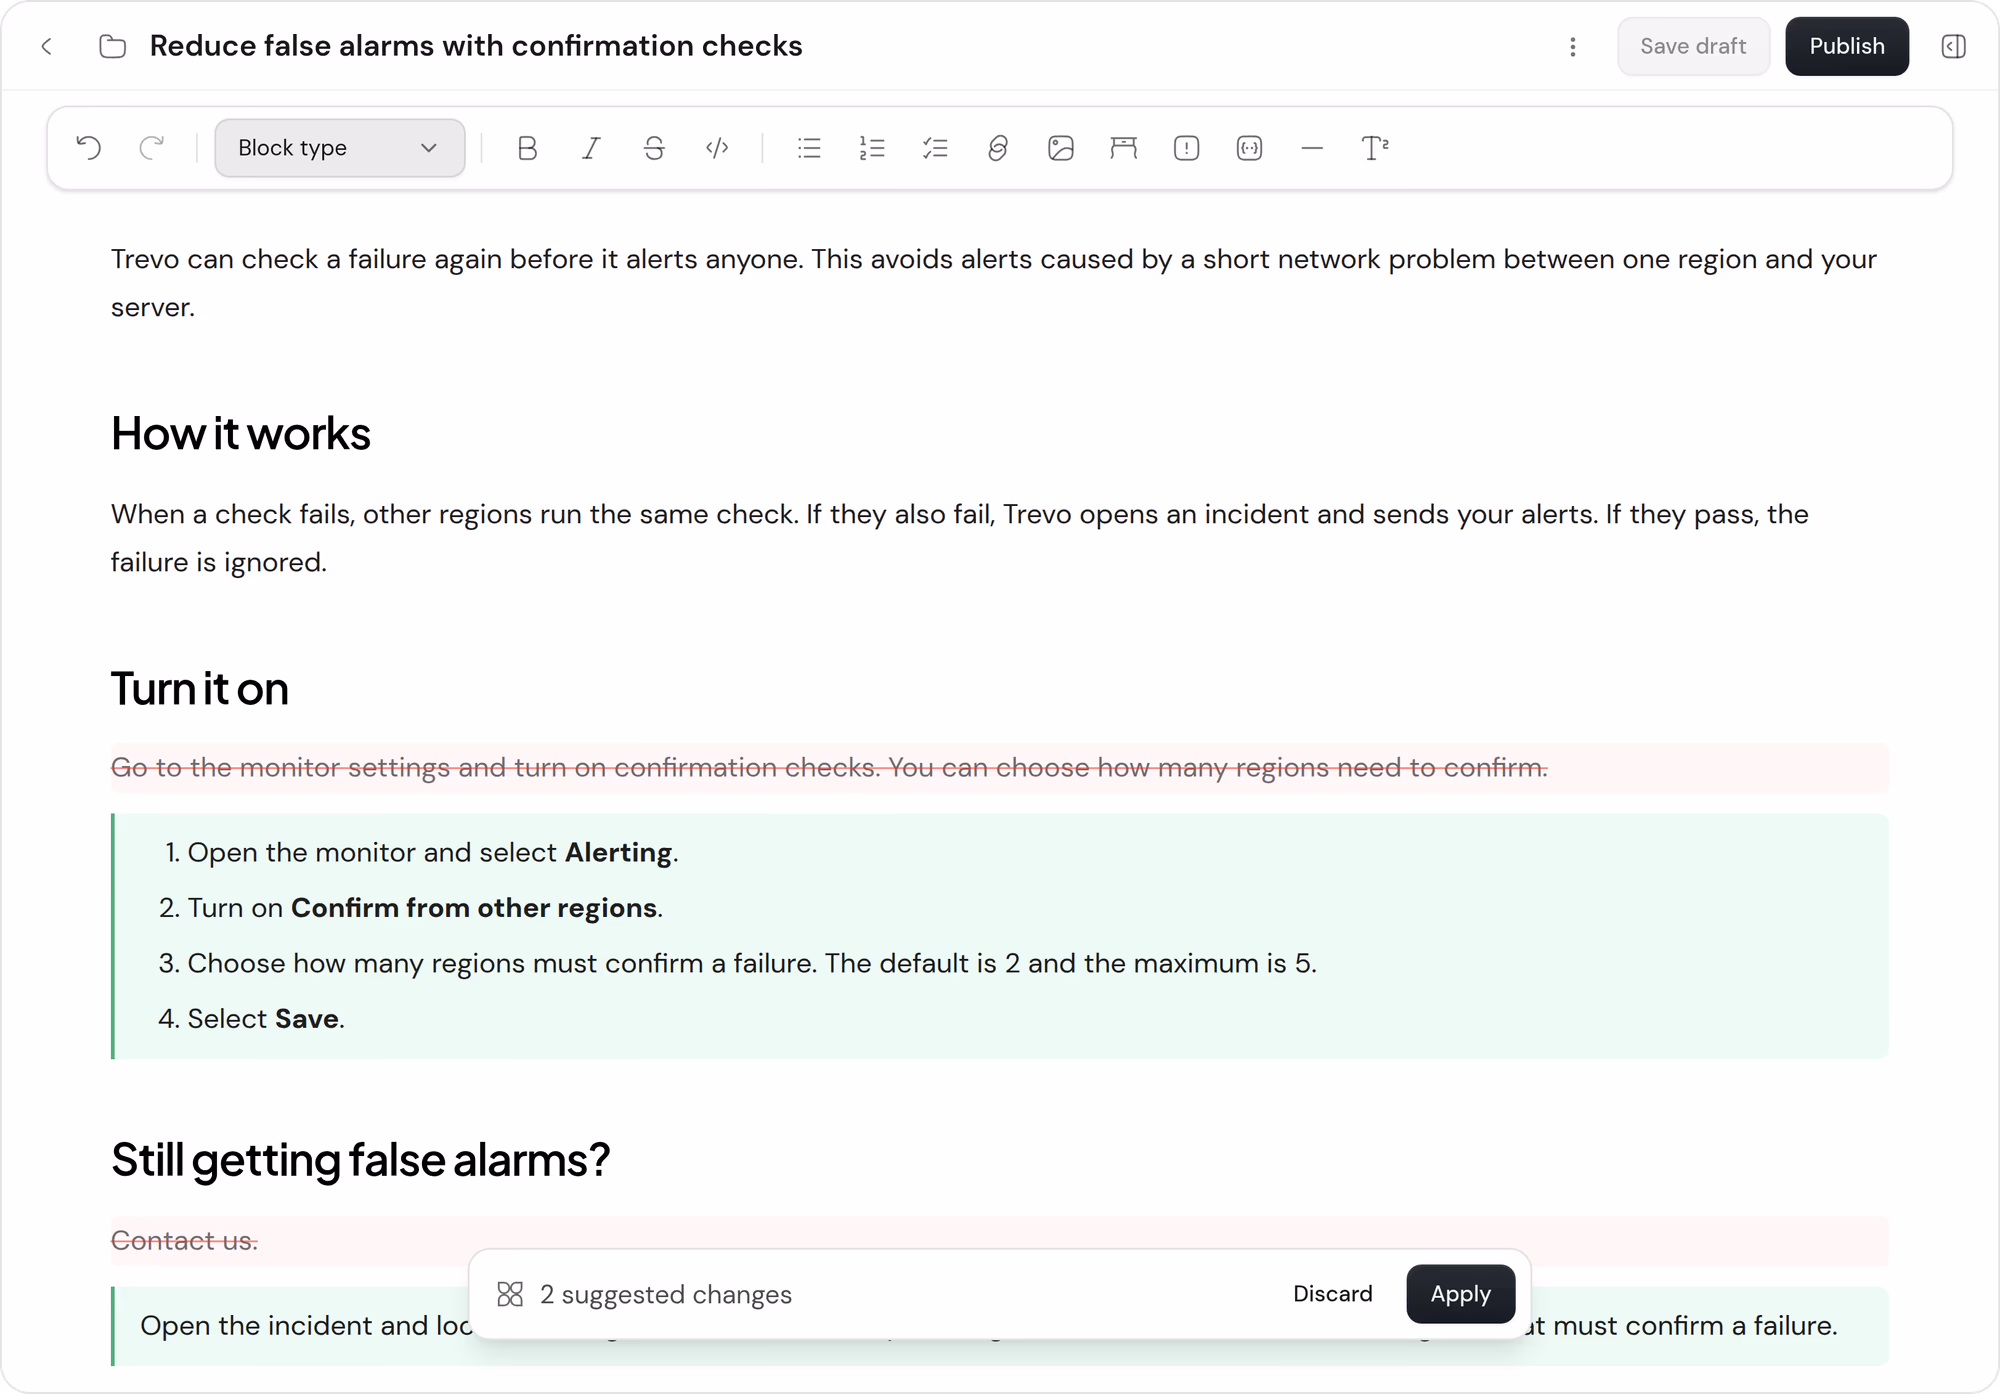Click the redo arrow icon
This screenshot has height=1394, width=2000.
click(152, 148)
